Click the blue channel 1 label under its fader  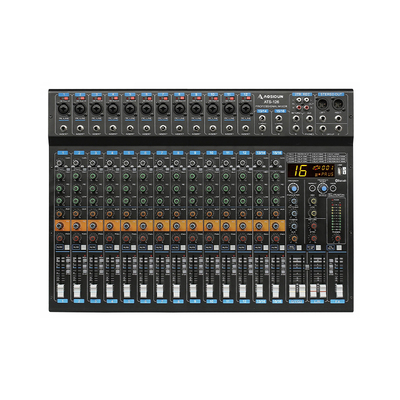(62, 301)
